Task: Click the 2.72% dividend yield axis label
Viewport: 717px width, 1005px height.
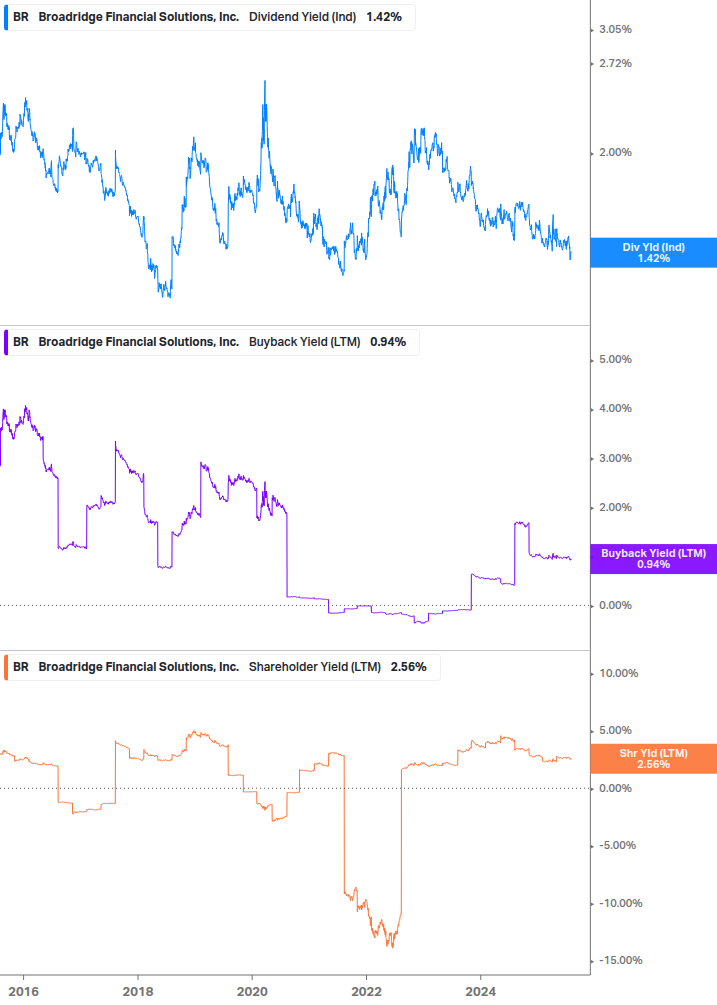Action: pyautogui.click(x=615, y=63)
